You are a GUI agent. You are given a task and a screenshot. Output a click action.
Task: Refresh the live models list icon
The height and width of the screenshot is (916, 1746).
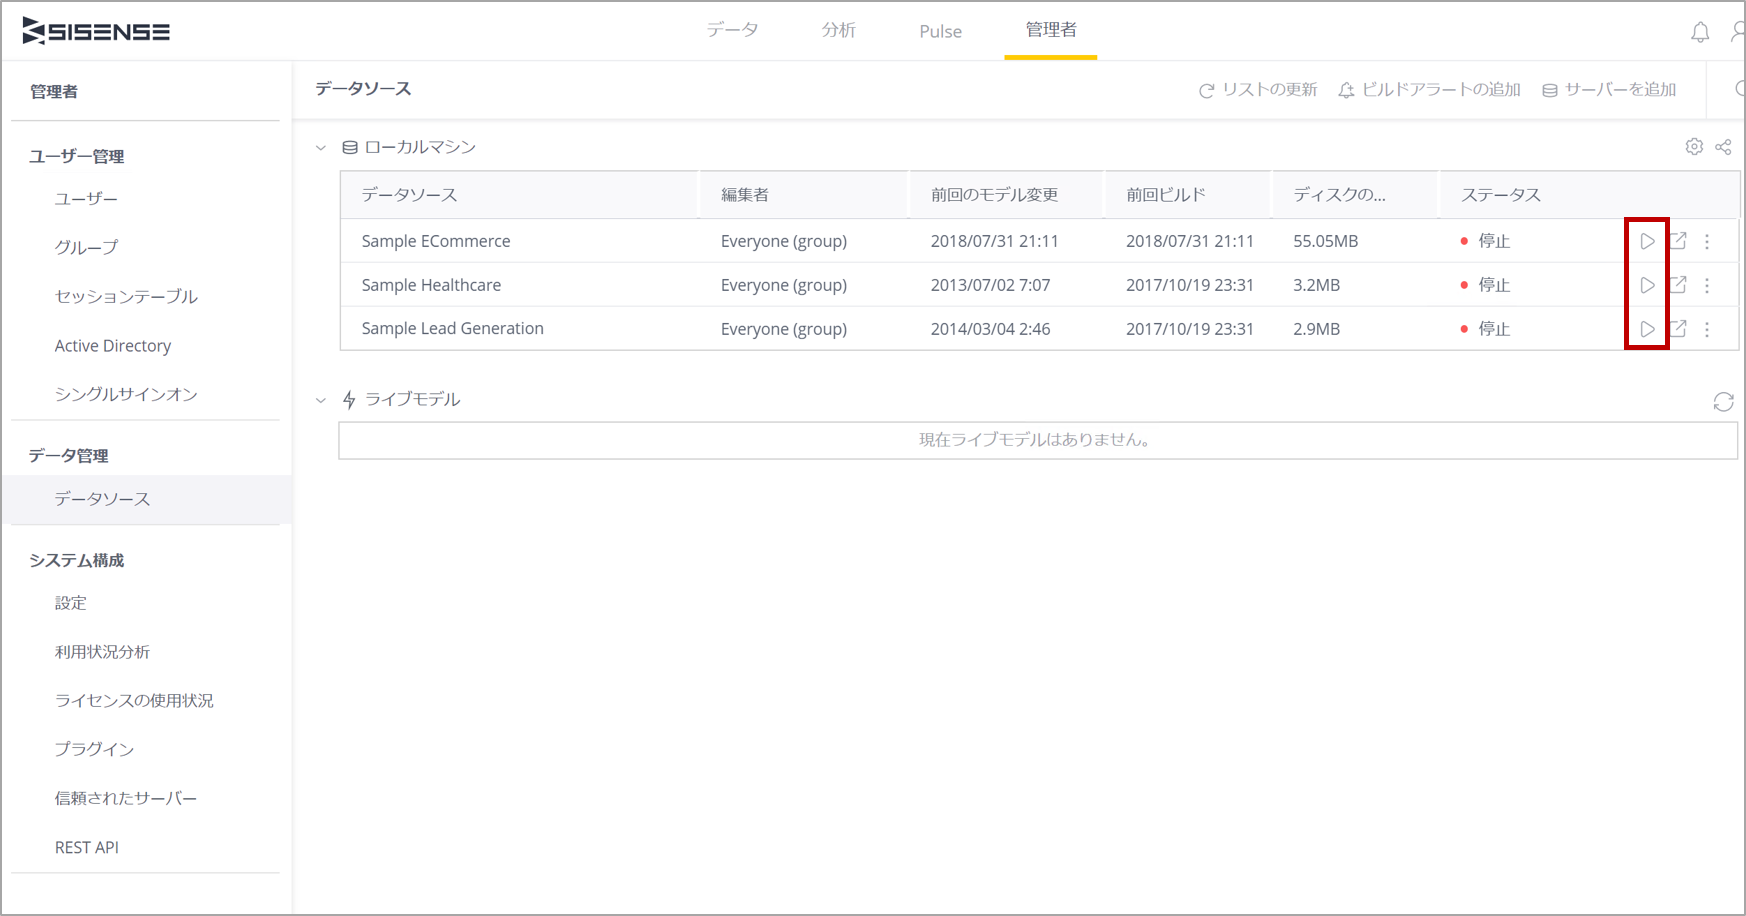(1723, 402)
